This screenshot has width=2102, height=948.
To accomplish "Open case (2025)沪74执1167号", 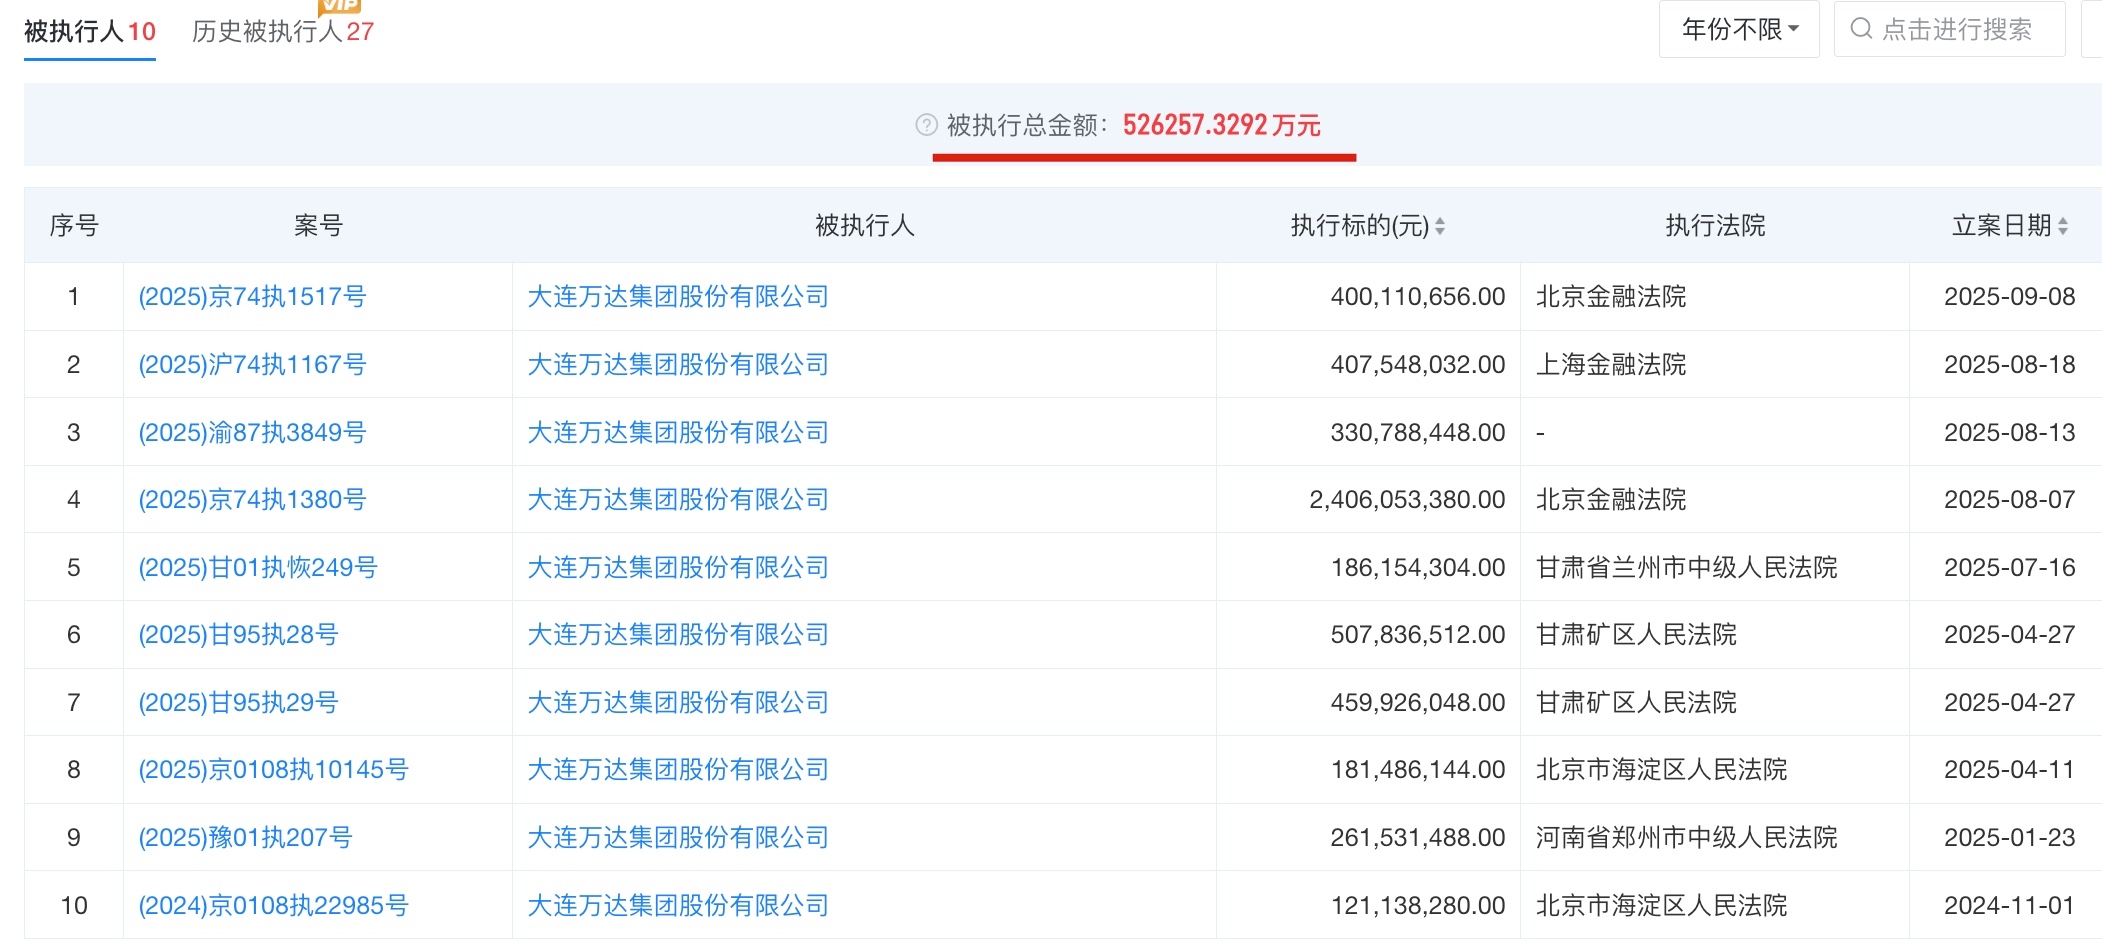I will [252, 365].
